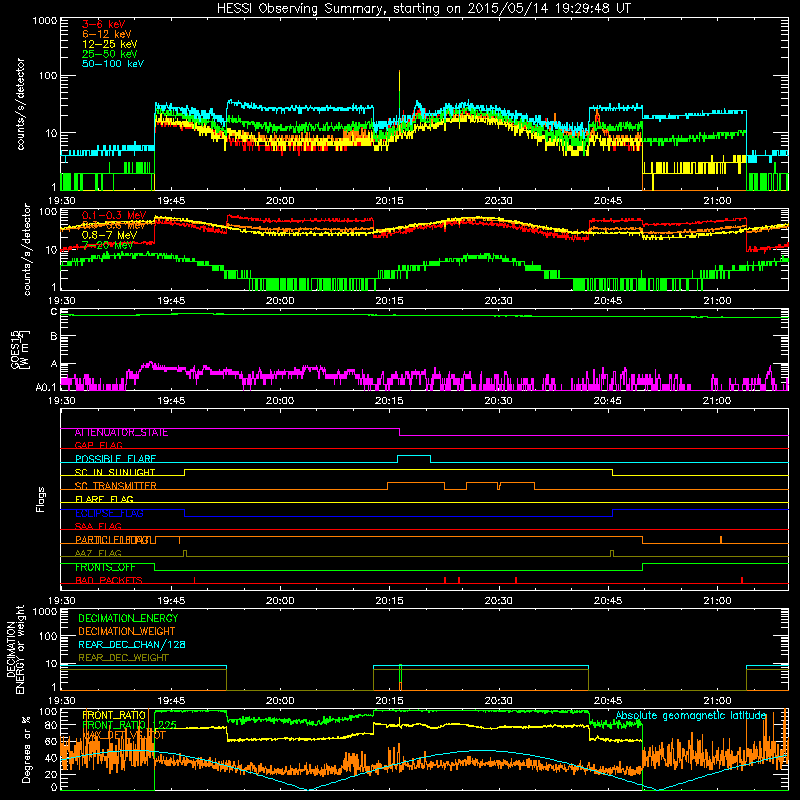
Task: Select the FRONT_RATIO legend label
Action: point(114,715)
